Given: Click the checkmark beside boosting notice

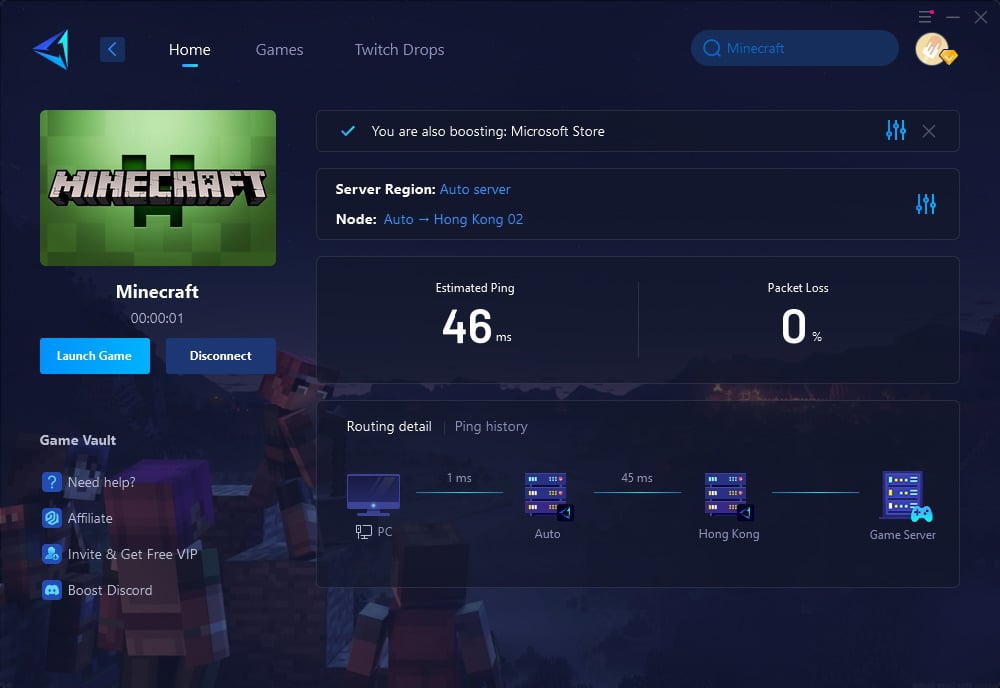Looking at the screenshot, I should pyautogui.click(x=348, y=131).
